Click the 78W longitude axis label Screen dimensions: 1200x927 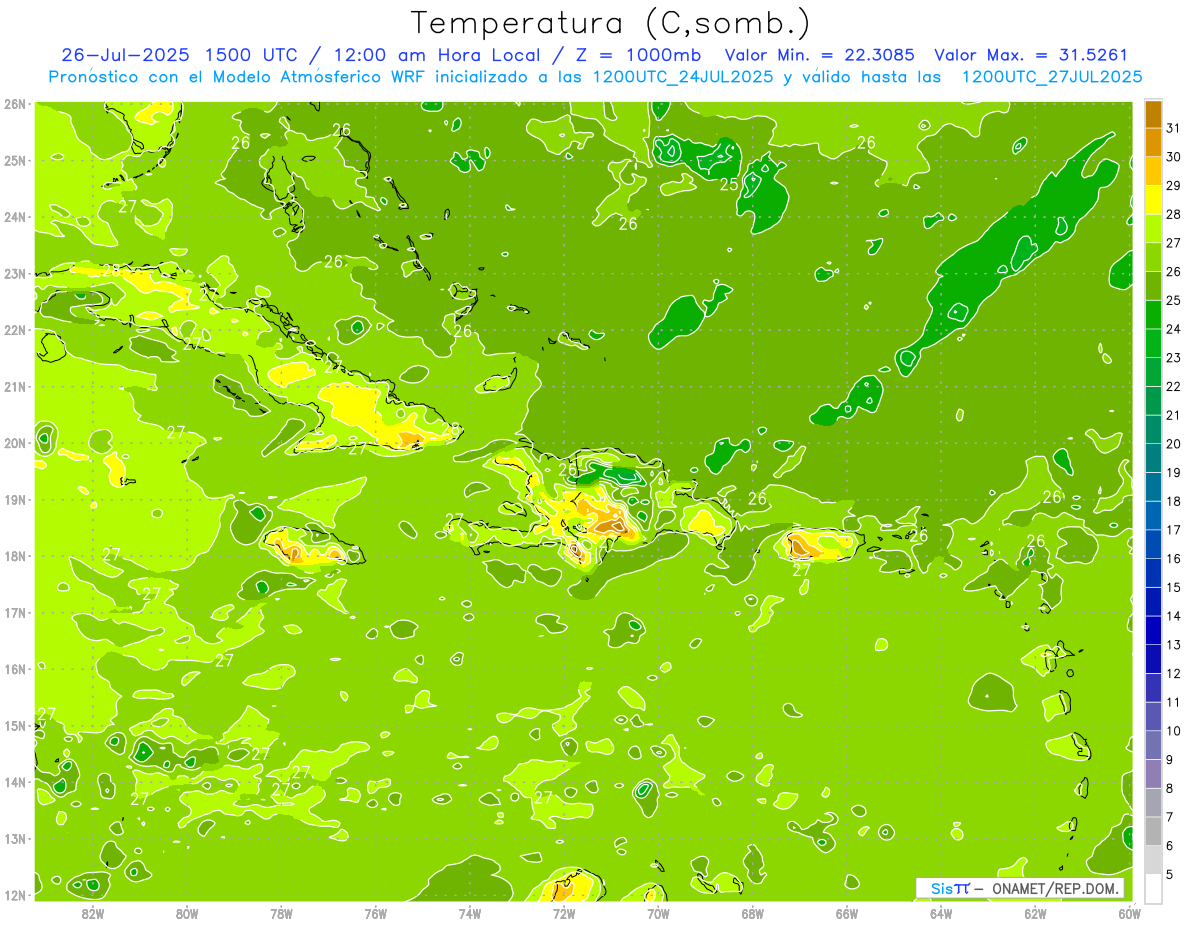tap(281, 913)
